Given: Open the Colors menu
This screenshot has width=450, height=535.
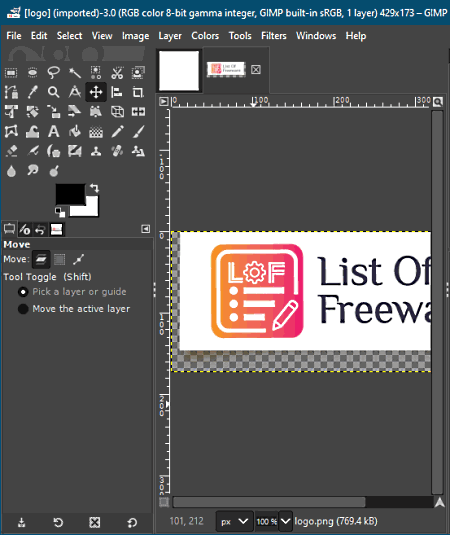Looking at the screenshot, I should [205, 36].
